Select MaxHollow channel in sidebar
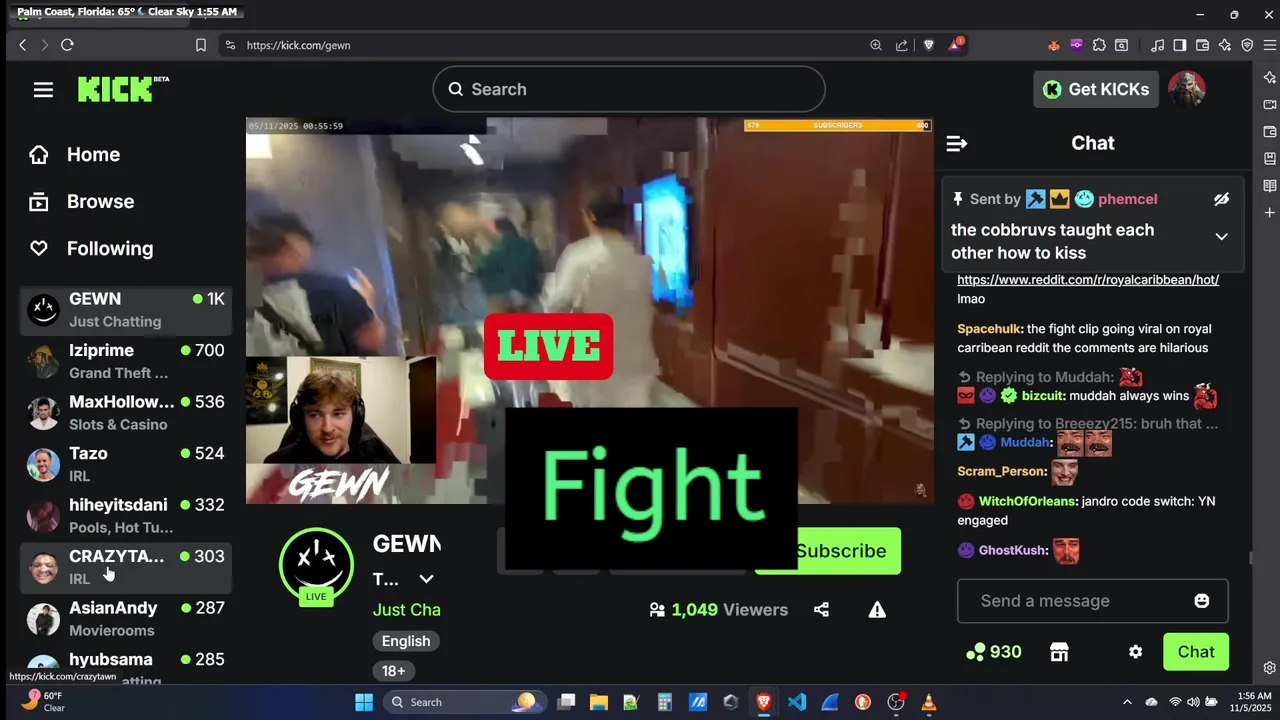This screenshot has height=720, width=1280. point(126,413)
